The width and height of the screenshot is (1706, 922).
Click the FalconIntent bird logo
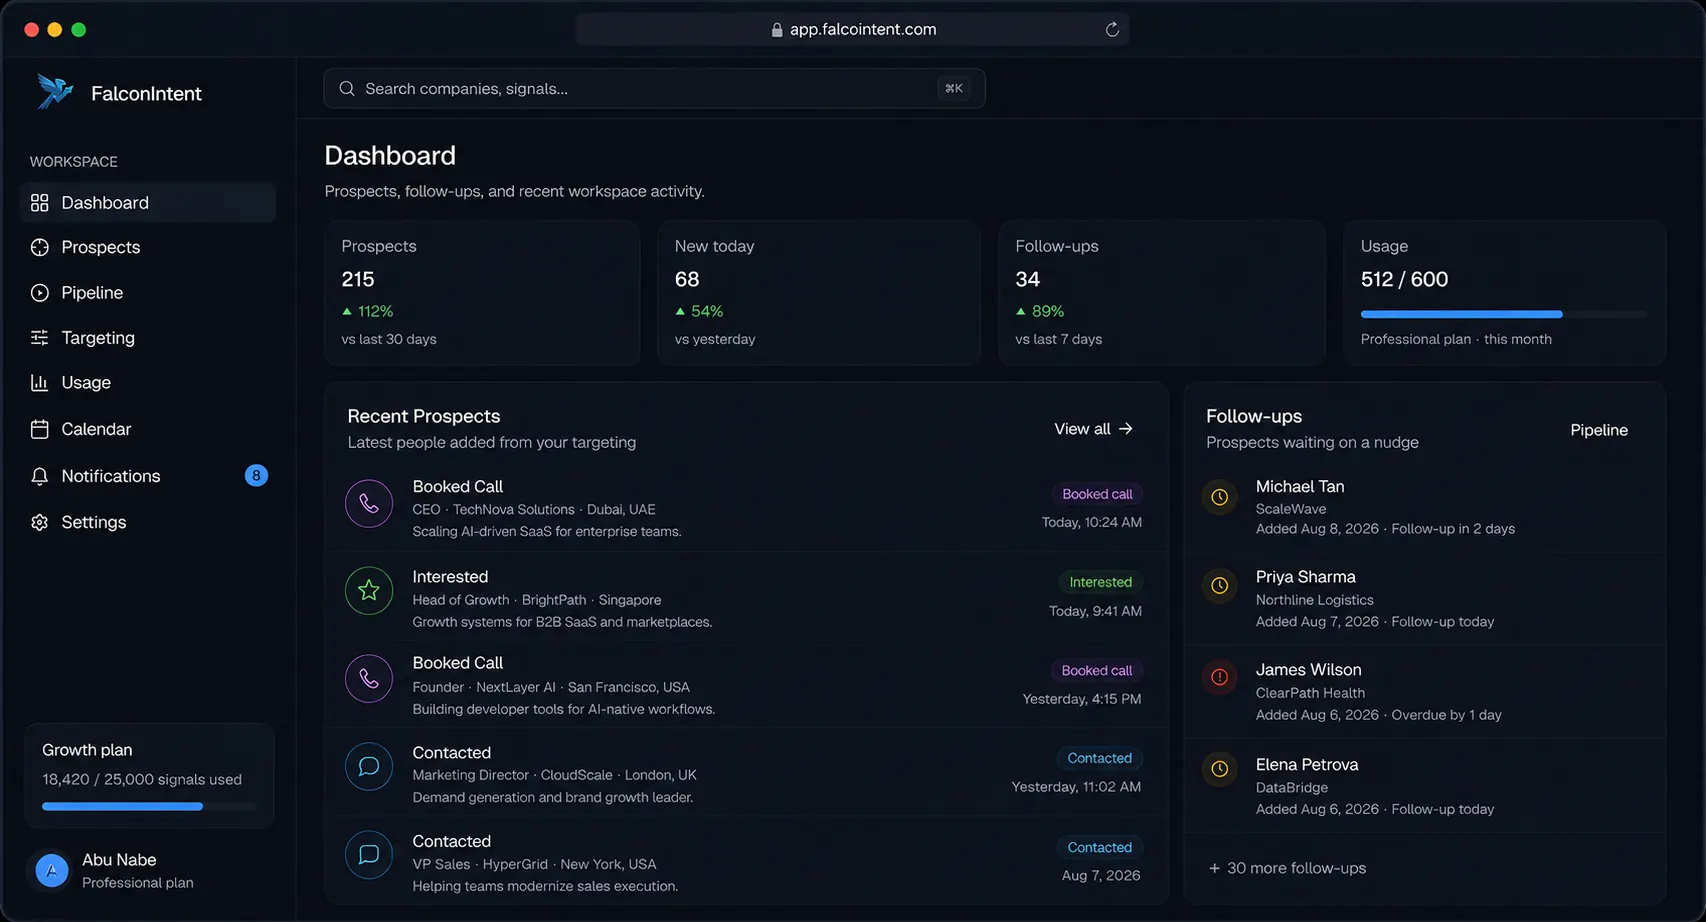55,92
